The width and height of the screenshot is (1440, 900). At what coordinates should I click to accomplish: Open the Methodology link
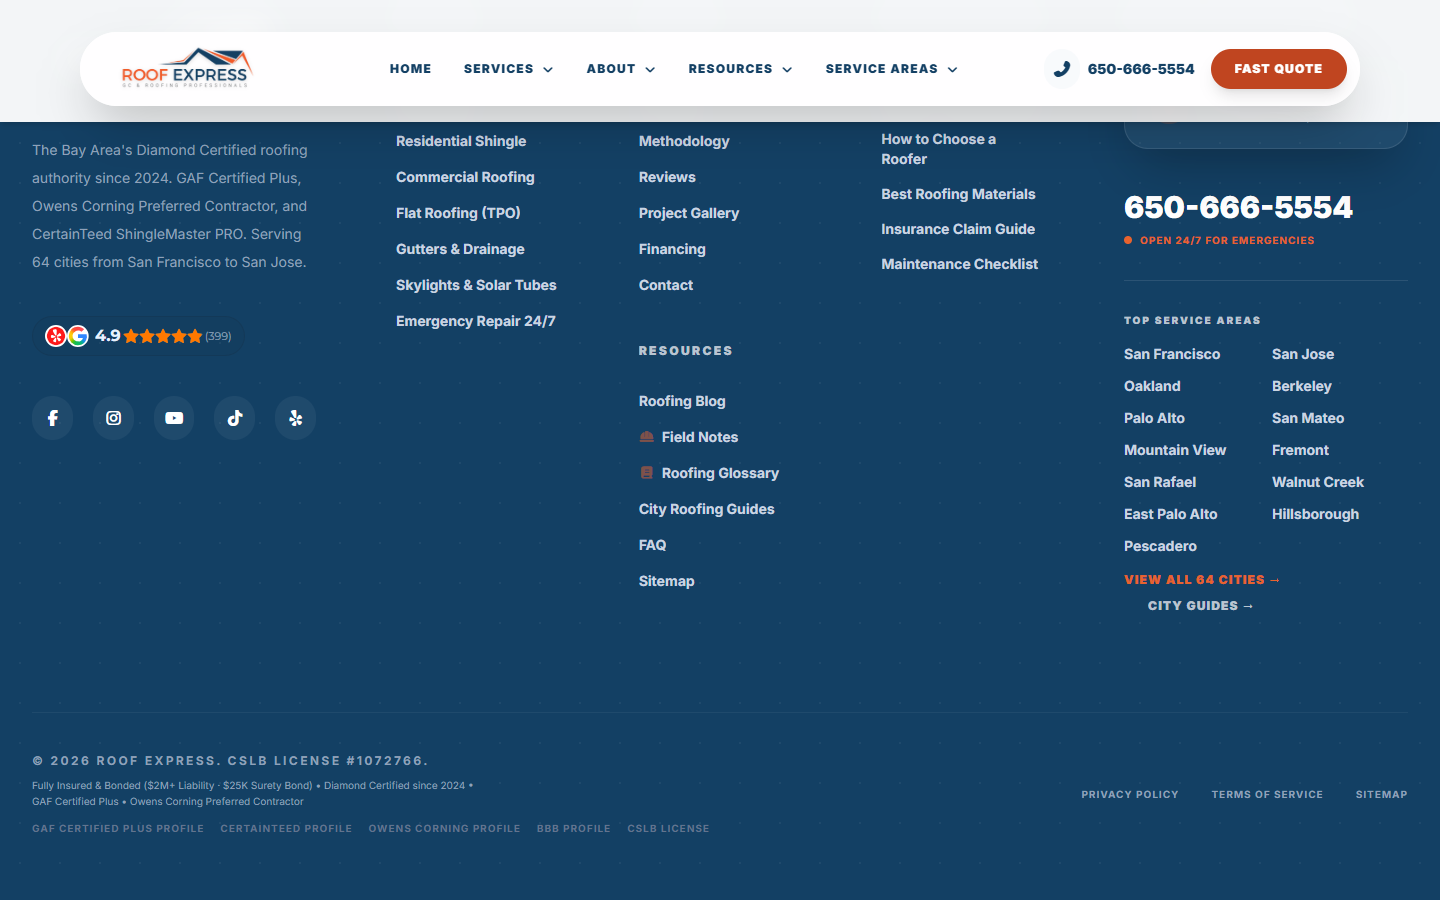[684, 141]
